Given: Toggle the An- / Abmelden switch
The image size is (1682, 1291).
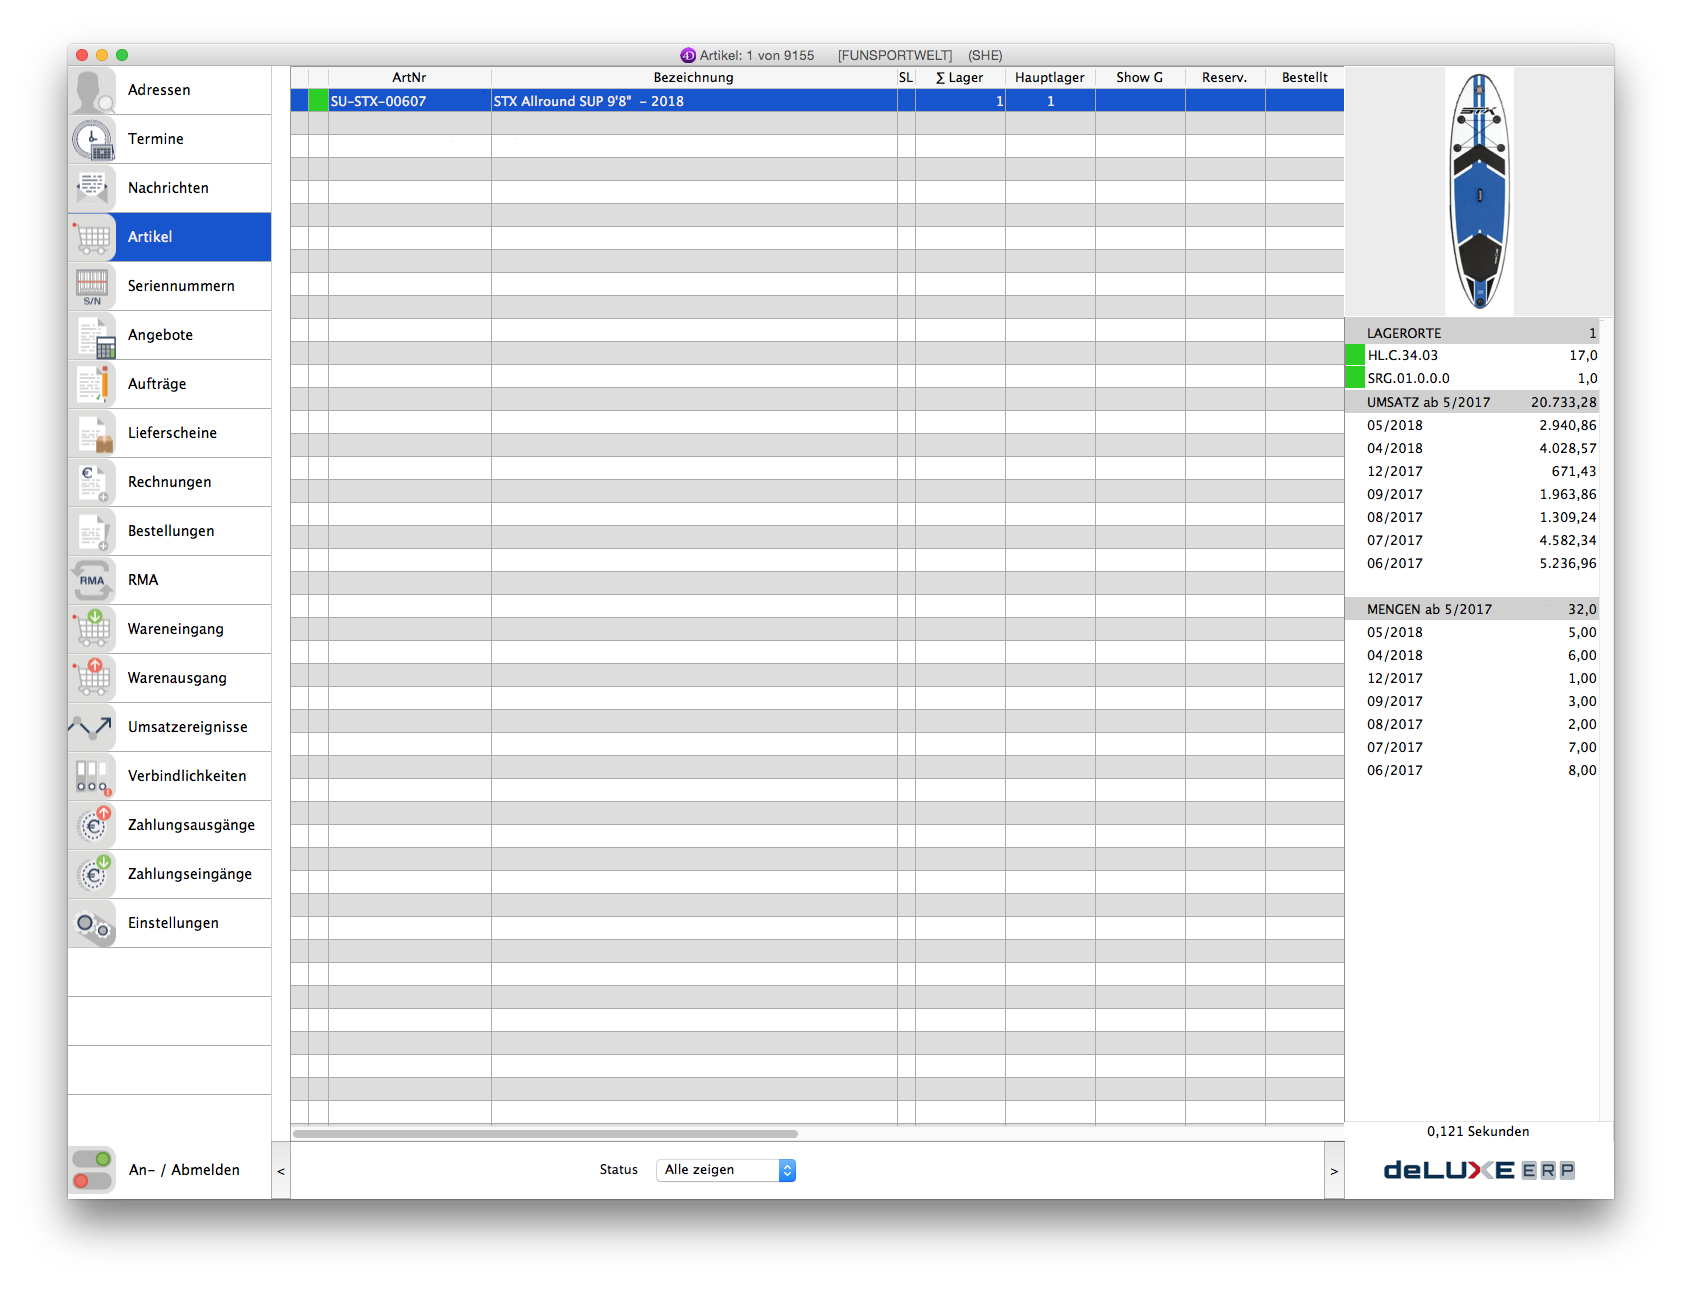Looking at the screenshot, I should tap(92, 1170).
